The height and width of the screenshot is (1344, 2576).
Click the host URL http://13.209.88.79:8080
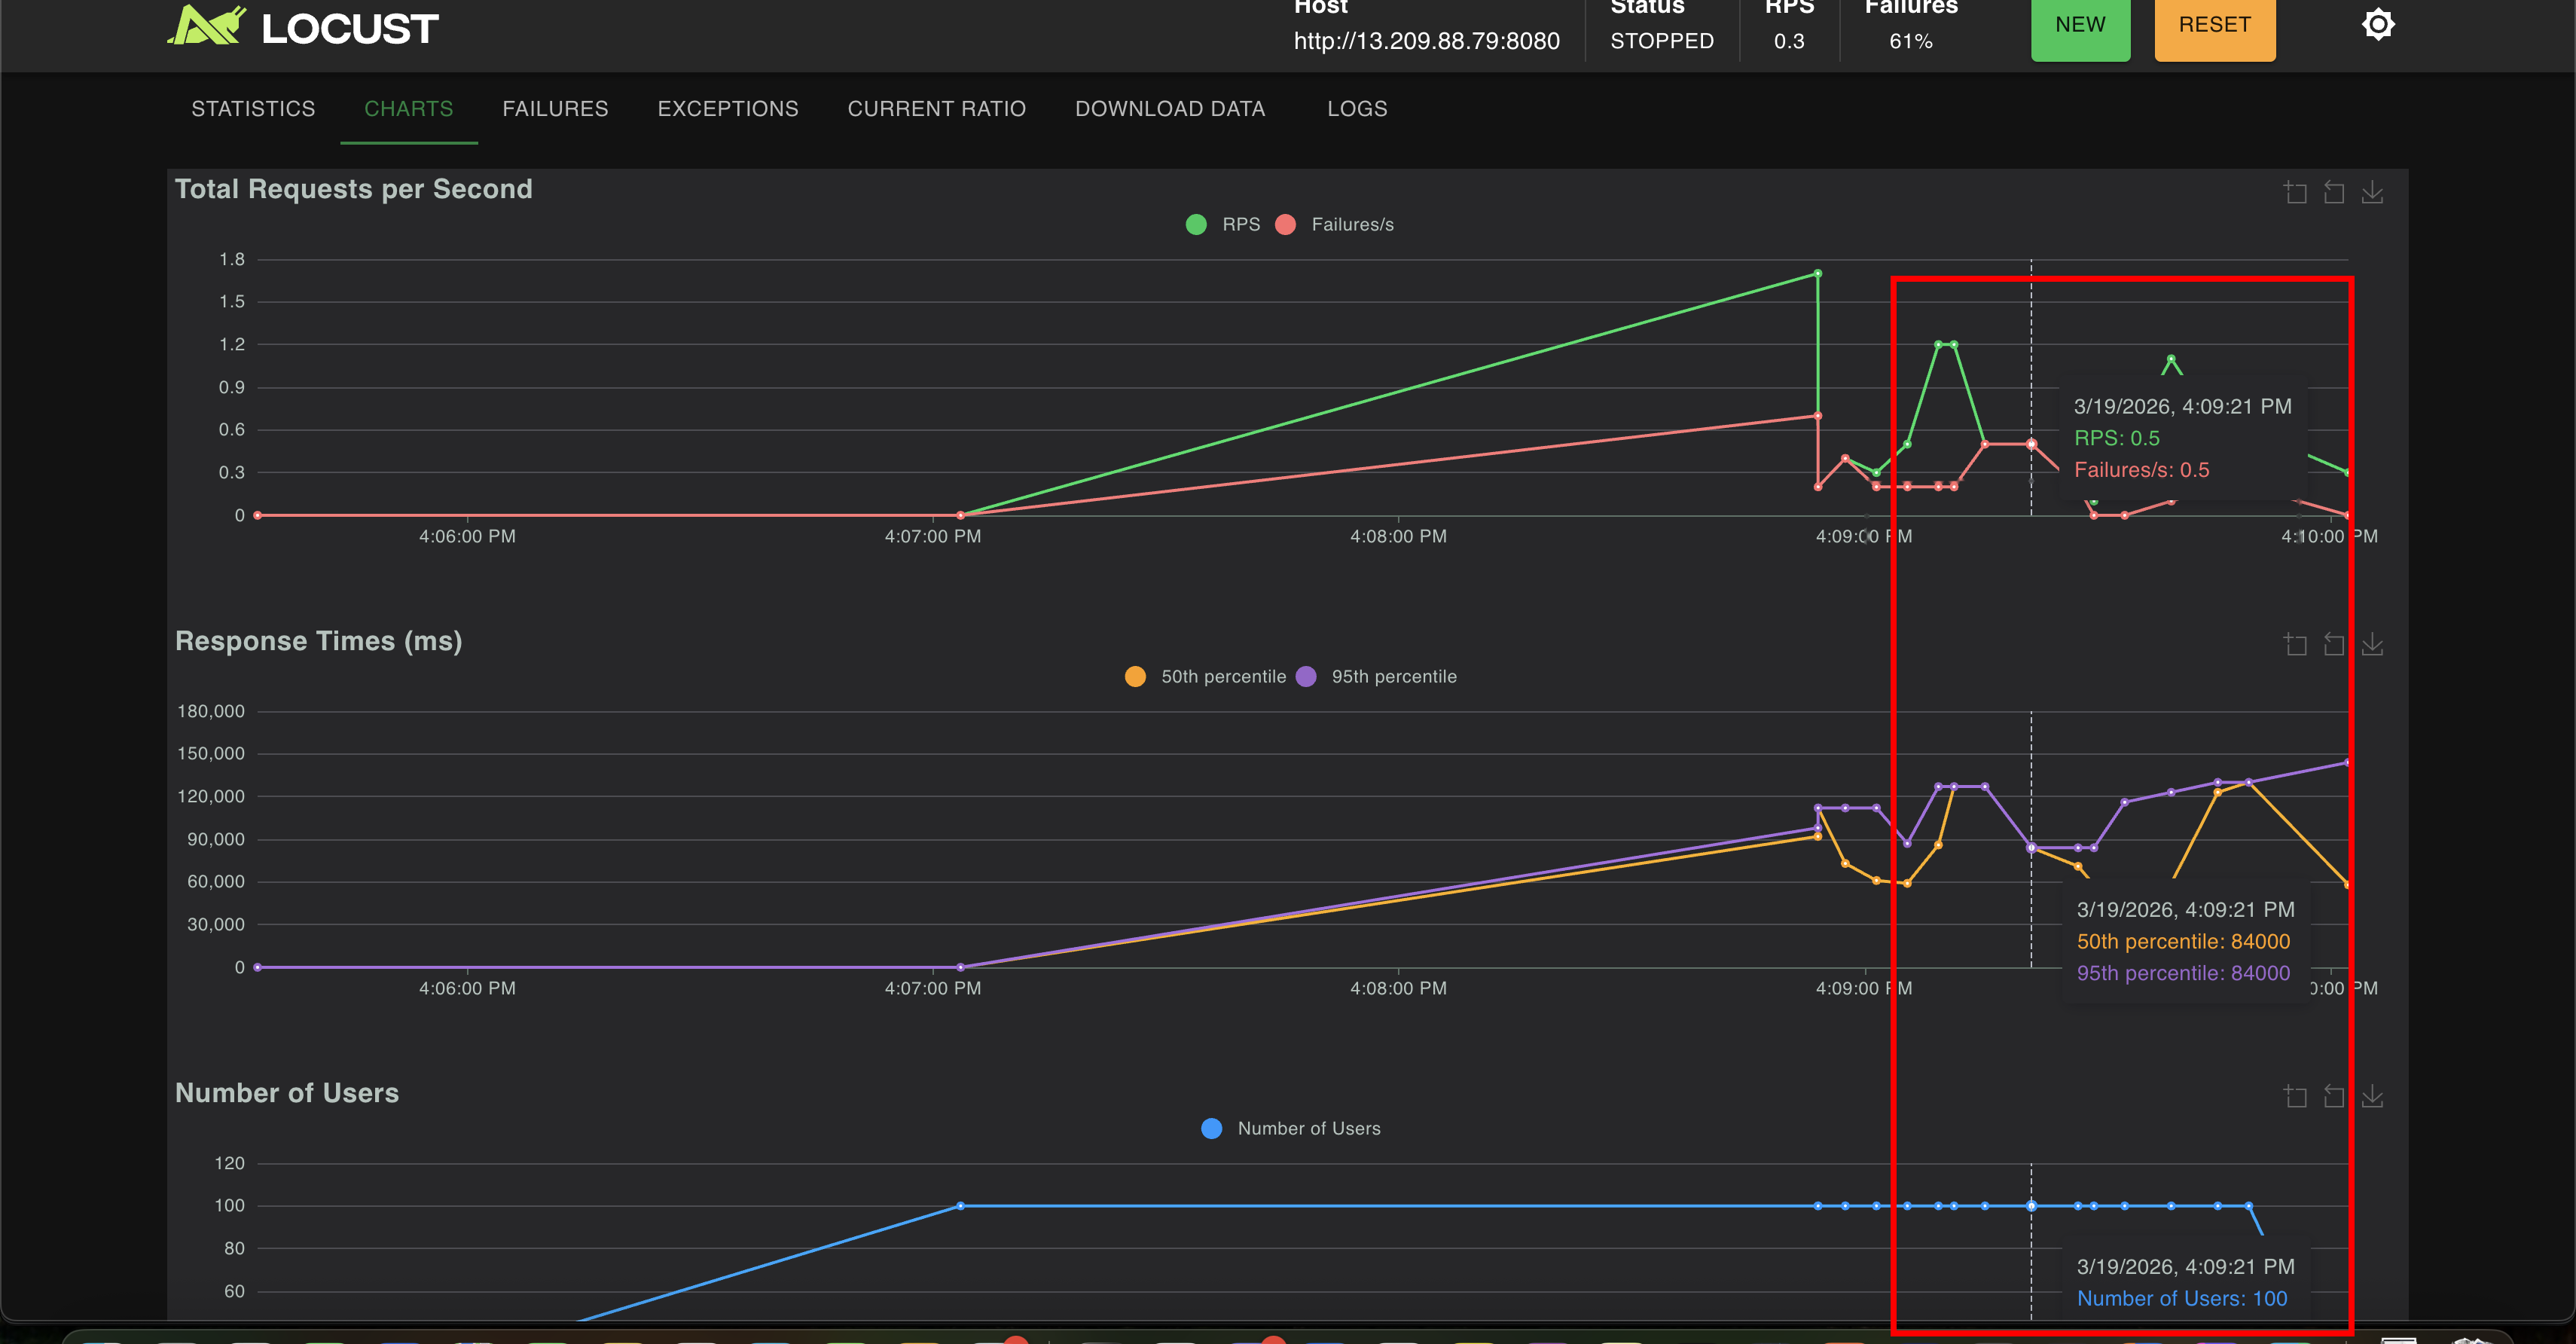[x=1426, y=41]
